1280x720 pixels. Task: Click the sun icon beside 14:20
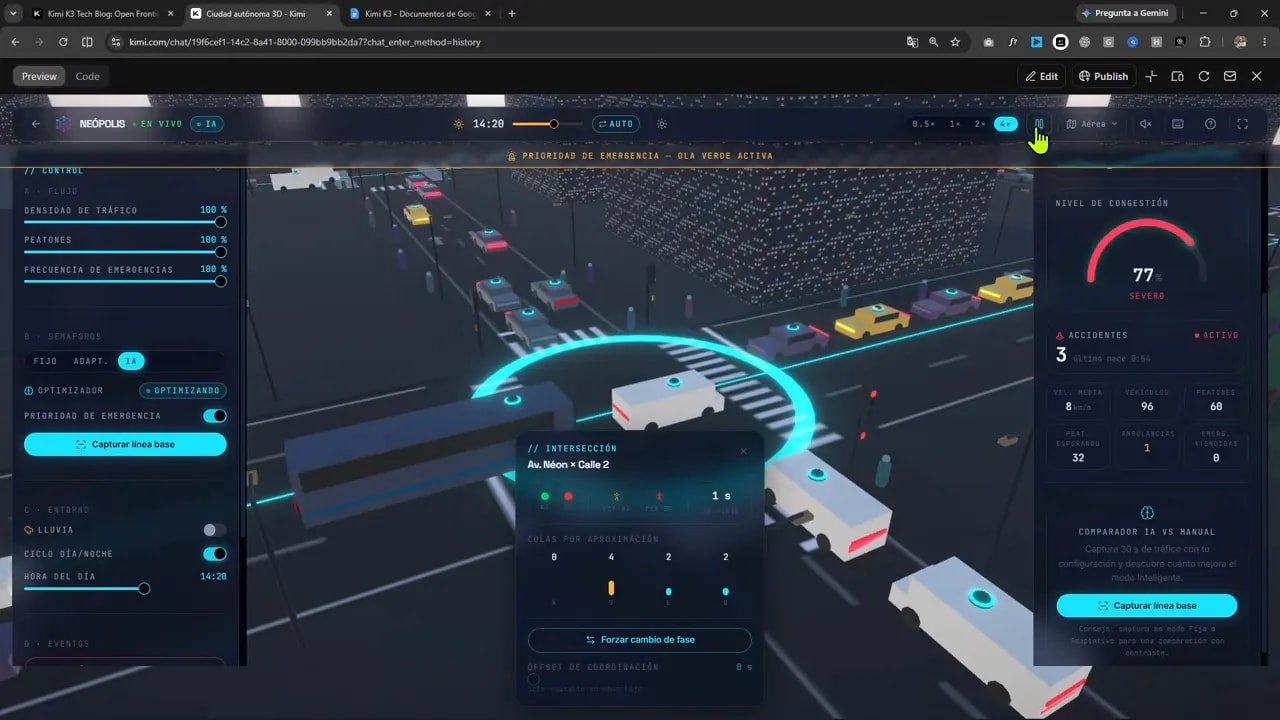click(459, 124)
